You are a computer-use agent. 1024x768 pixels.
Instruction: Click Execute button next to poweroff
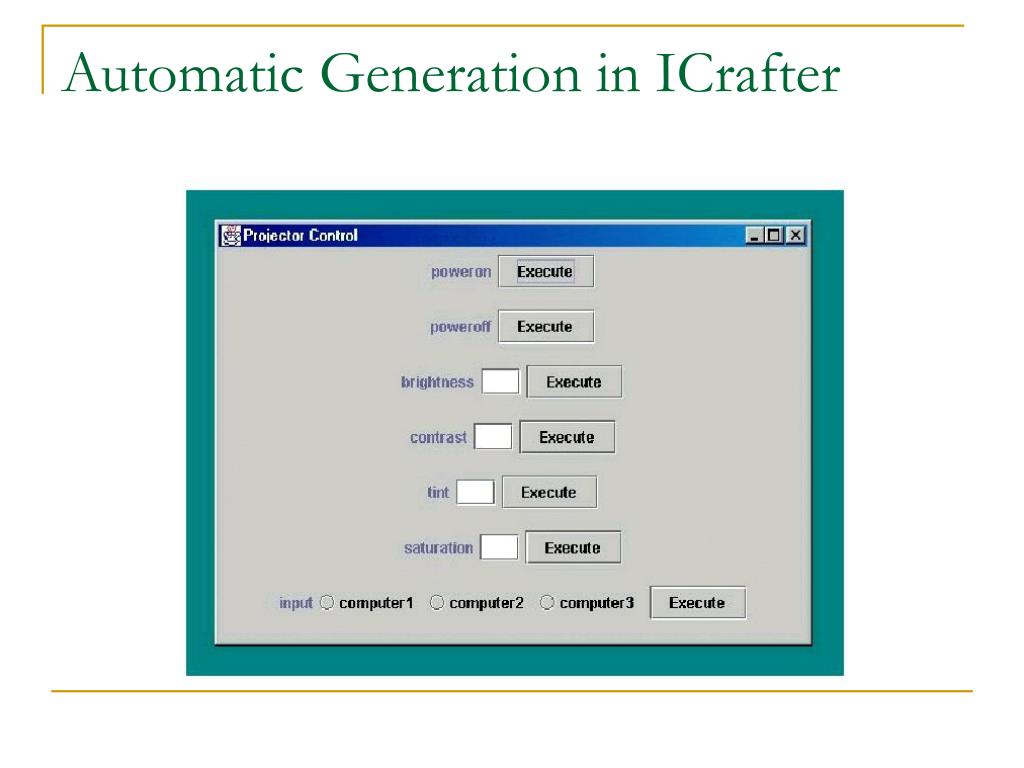546,327
